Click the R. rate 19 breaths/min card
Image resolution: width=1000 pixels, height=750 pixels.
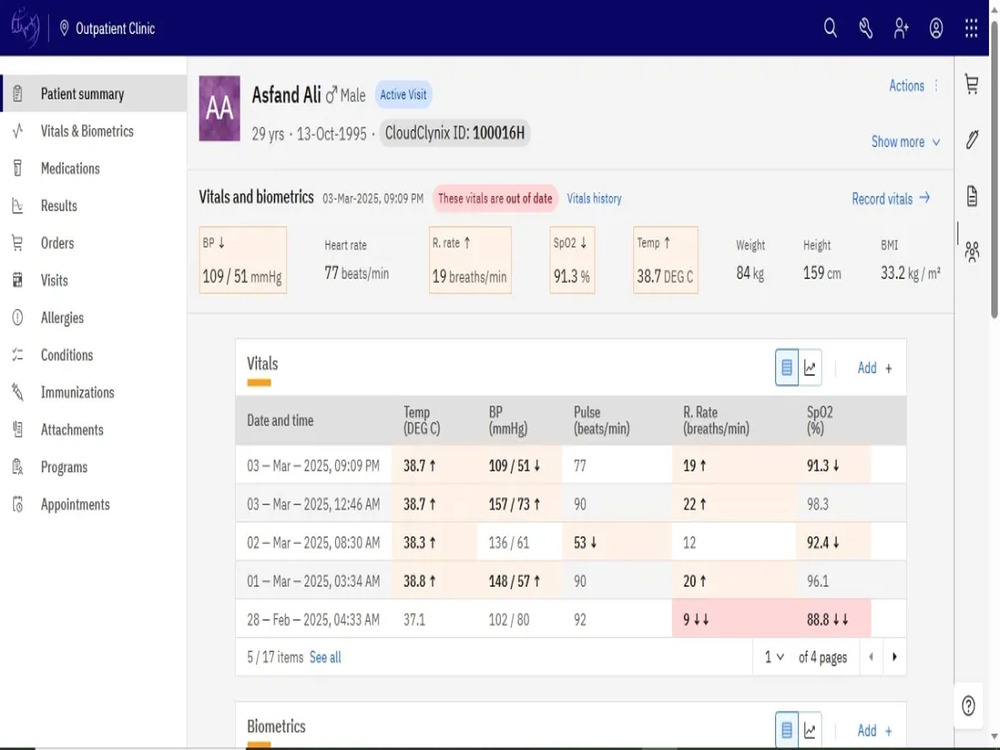tap(470, 260)
